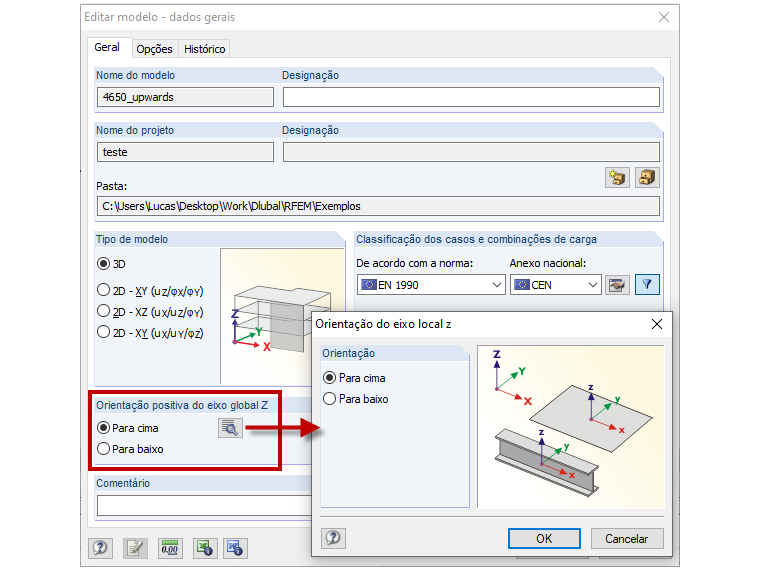Viewport: 760px width, 570px height.
Task: Choose Para cima for global Z axis
Action: pos(128,428)
